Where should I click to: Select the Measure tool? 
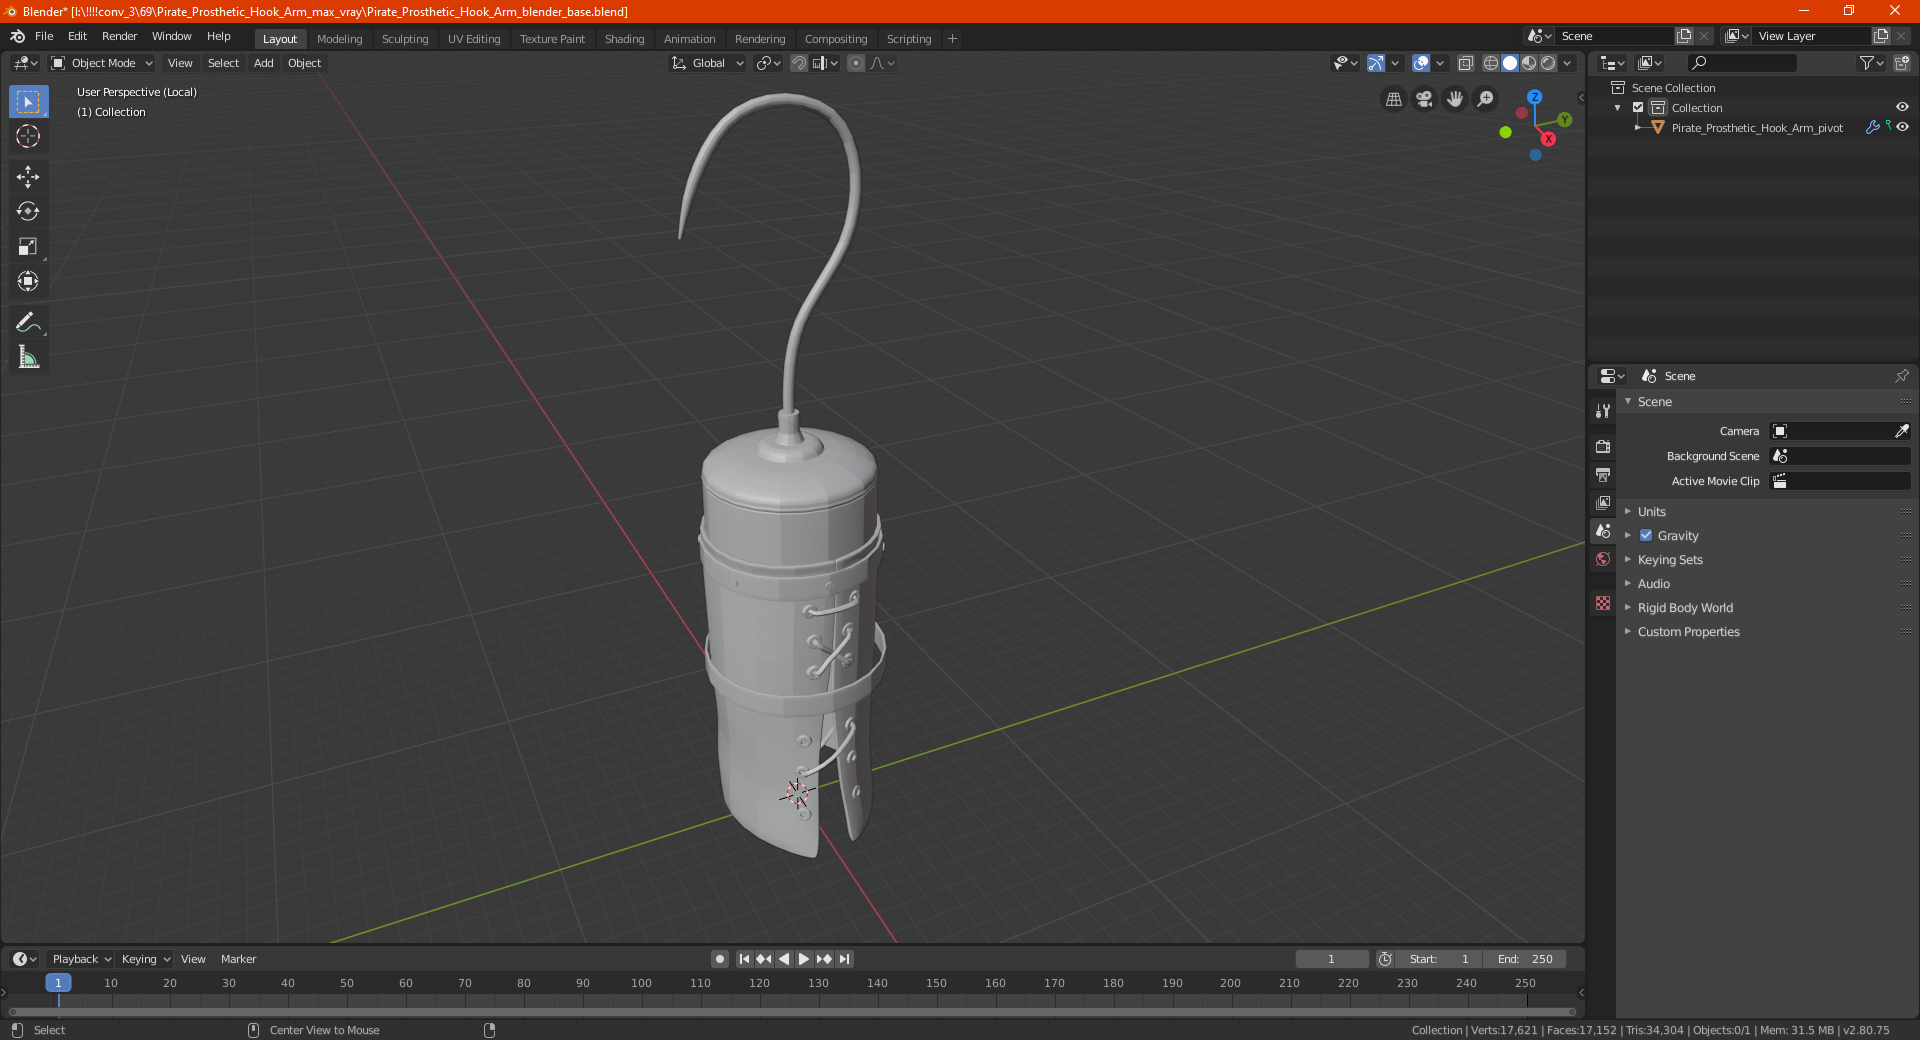(x=28, y=357)
